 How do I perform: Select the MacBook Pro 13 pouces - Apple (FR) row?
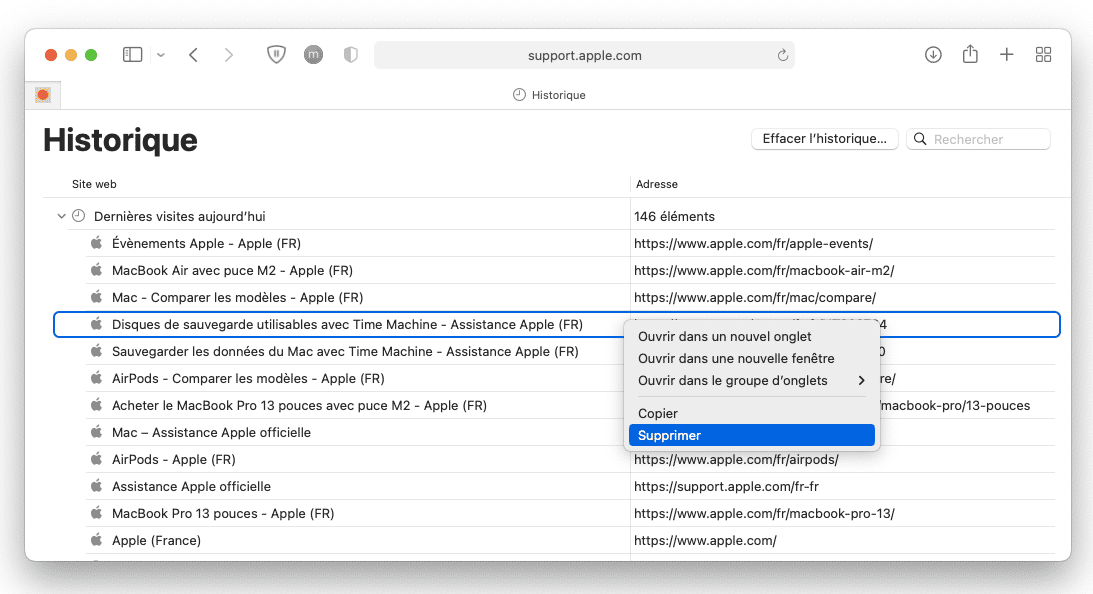point(556,514)
